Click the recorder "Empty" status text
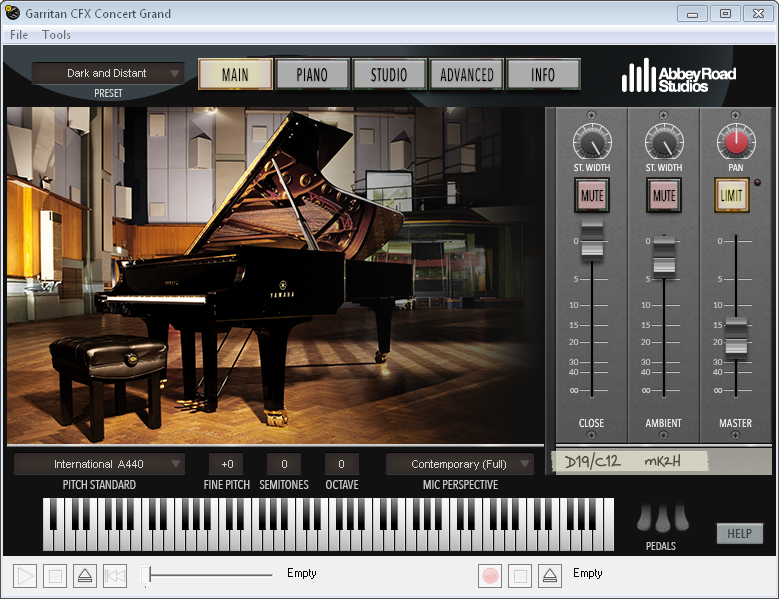779x599 pixels. point(588,573)
